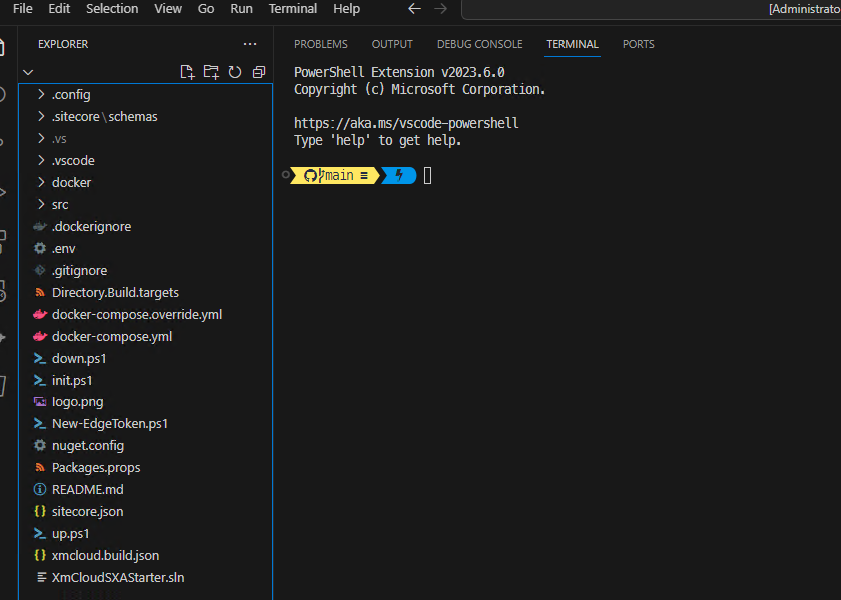Click the GitHub icon in terminal prompt
This screenshot has height=600, width=841.
coord(310,175)
